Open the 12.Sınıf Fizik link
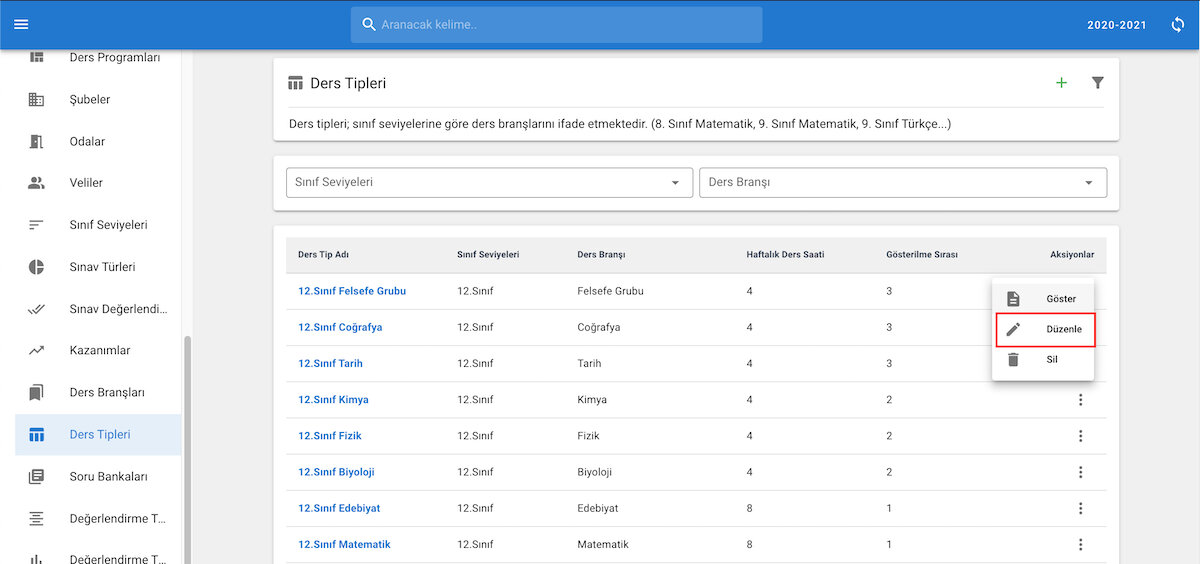This screenshot has height=564, width=1200. (330, 436)
